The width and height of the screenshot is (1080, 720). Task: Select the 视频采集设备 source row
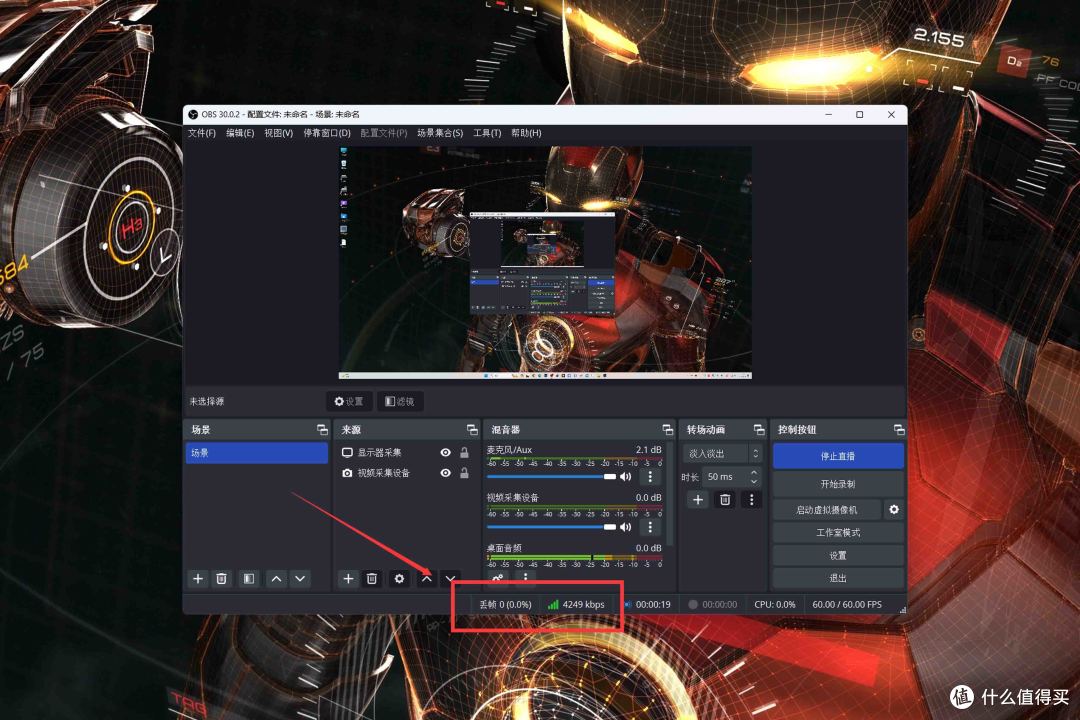pyautogui.click(x=406, y=473)
